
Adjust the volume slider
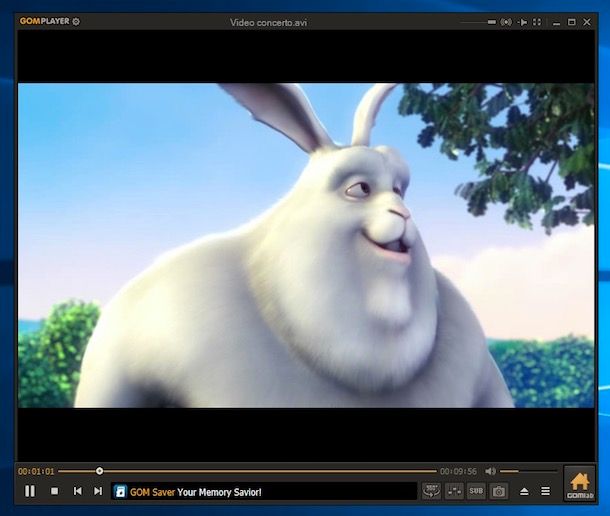coord(528,471)
